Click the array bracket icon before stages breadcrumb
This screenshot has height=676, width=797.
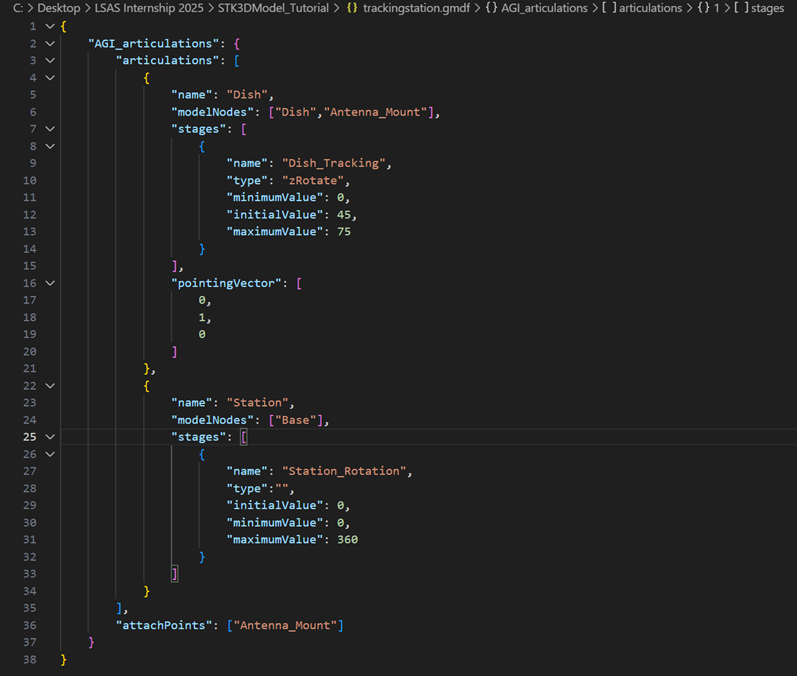[x=742, y=8]
